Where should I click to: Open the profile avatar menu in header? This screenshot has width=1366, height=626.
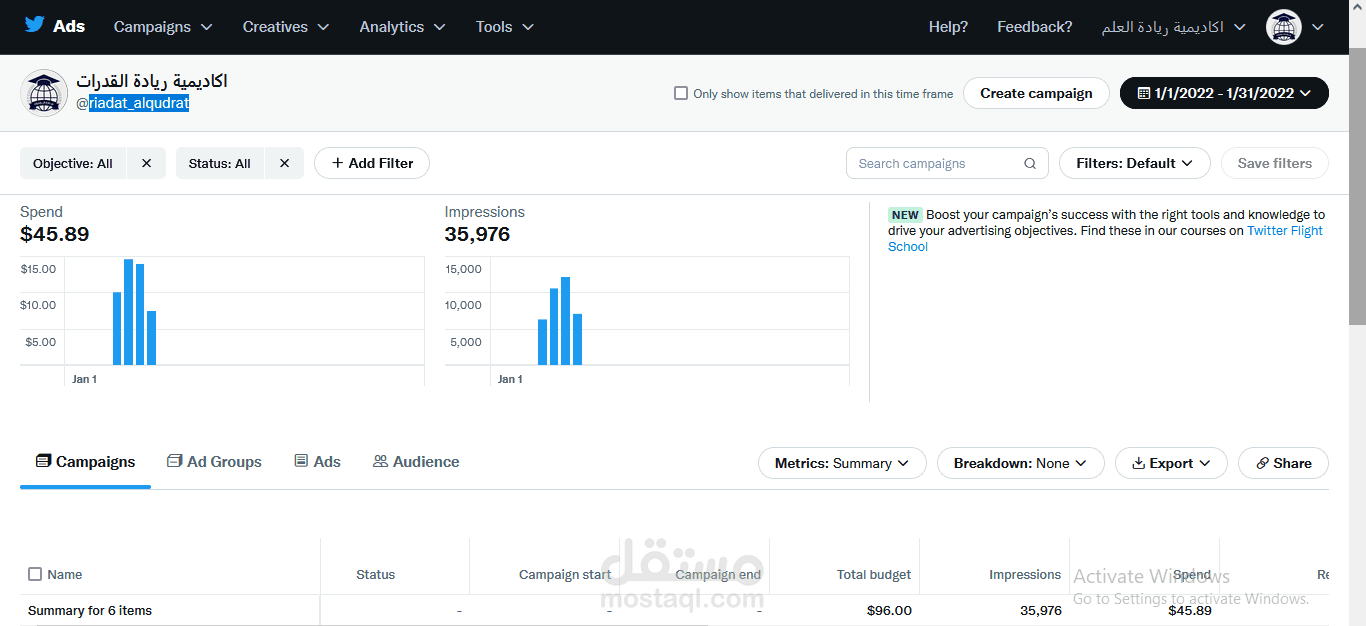point(1283,27)
